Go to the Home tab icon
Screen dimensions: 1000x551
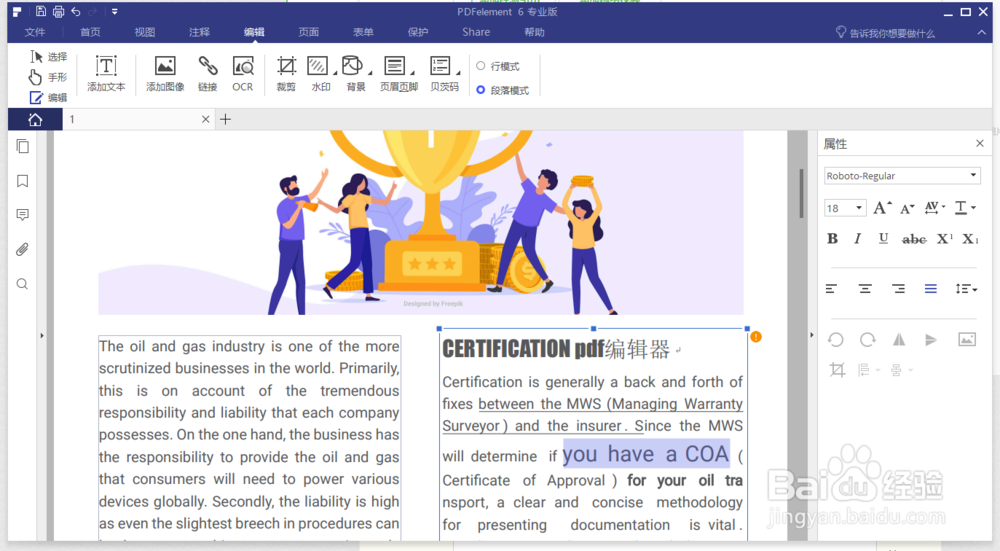click(35, 119)
